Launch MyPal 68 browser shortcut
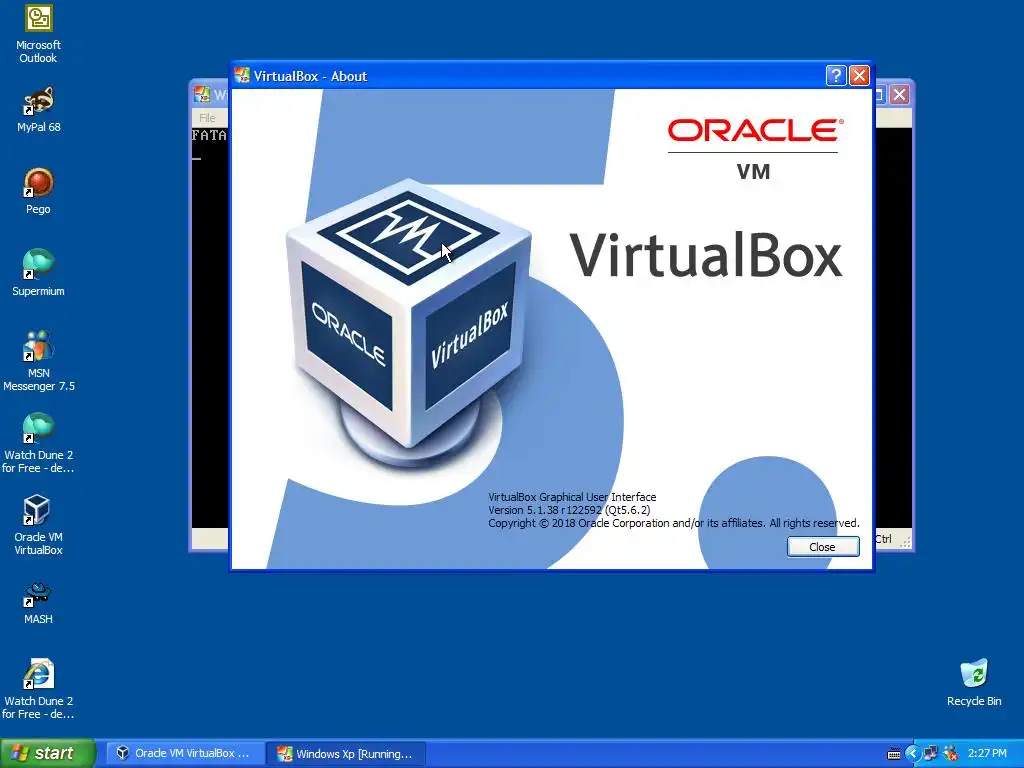Viewport: 1024px width, 768px height. click(38, 110)
